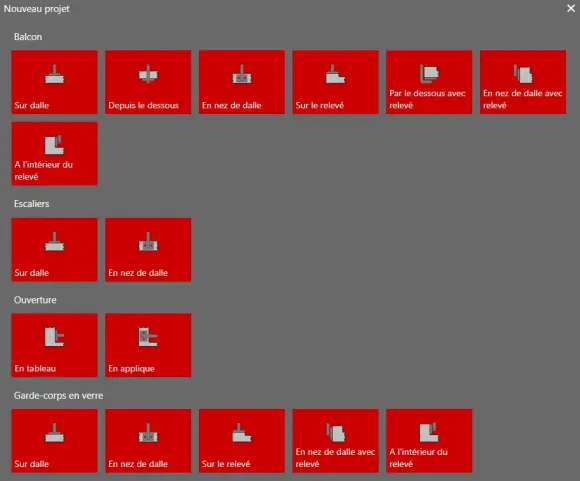Select Escaliers 'En nez de dalle' tile
The width and height of the screenshot is (580, 481).
(x=148, y=250)
